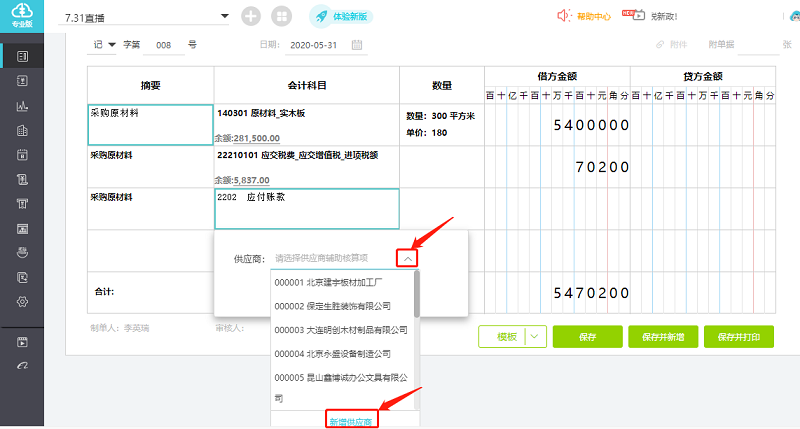
Task: Click the 保存并新增 button
Action: pyautogui.click(x=663, y=337)
